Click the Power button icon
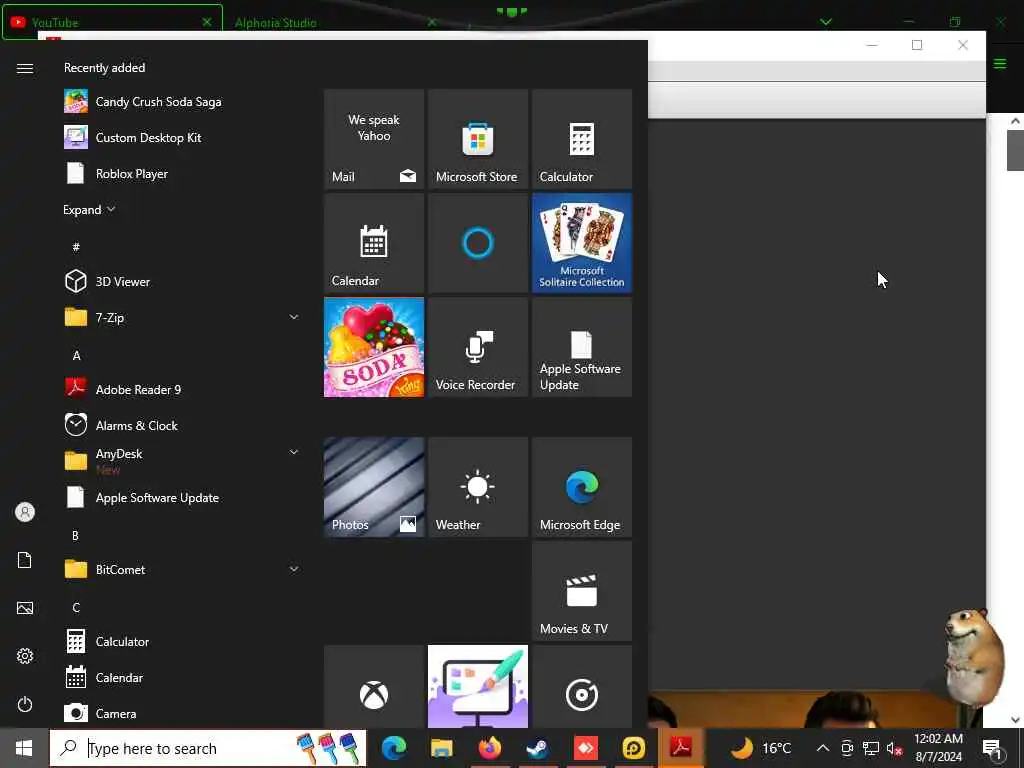This screenshot has height=768, width=1024. point(25,704)
